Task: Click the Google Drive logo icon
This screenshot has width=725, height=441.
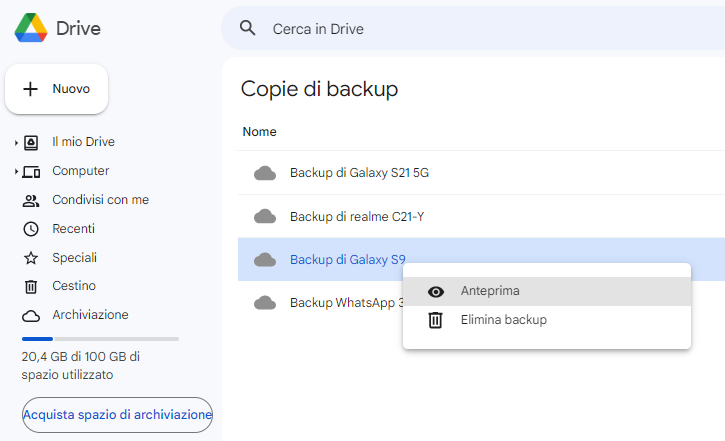Action: (x=31, y=28)
